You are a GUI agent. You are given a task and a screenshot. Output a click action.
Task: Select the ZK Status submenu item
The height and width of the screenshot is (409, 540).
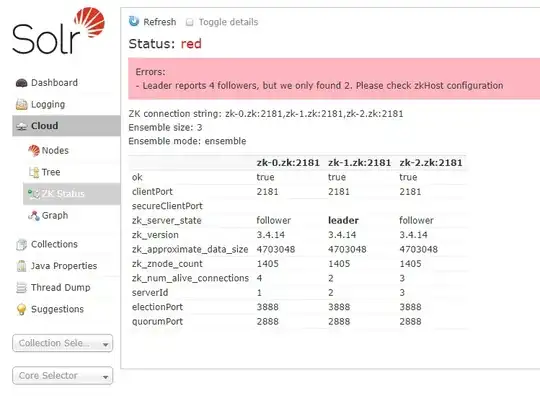(72, 194)
